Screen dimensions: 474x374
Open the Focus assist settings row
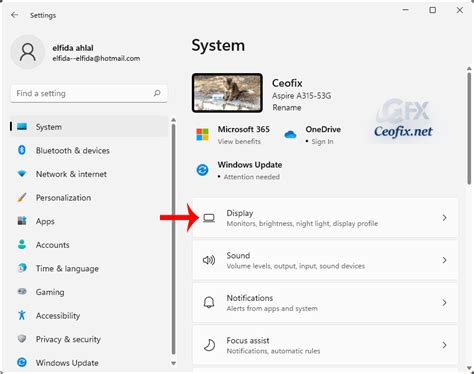coord(325,345)
